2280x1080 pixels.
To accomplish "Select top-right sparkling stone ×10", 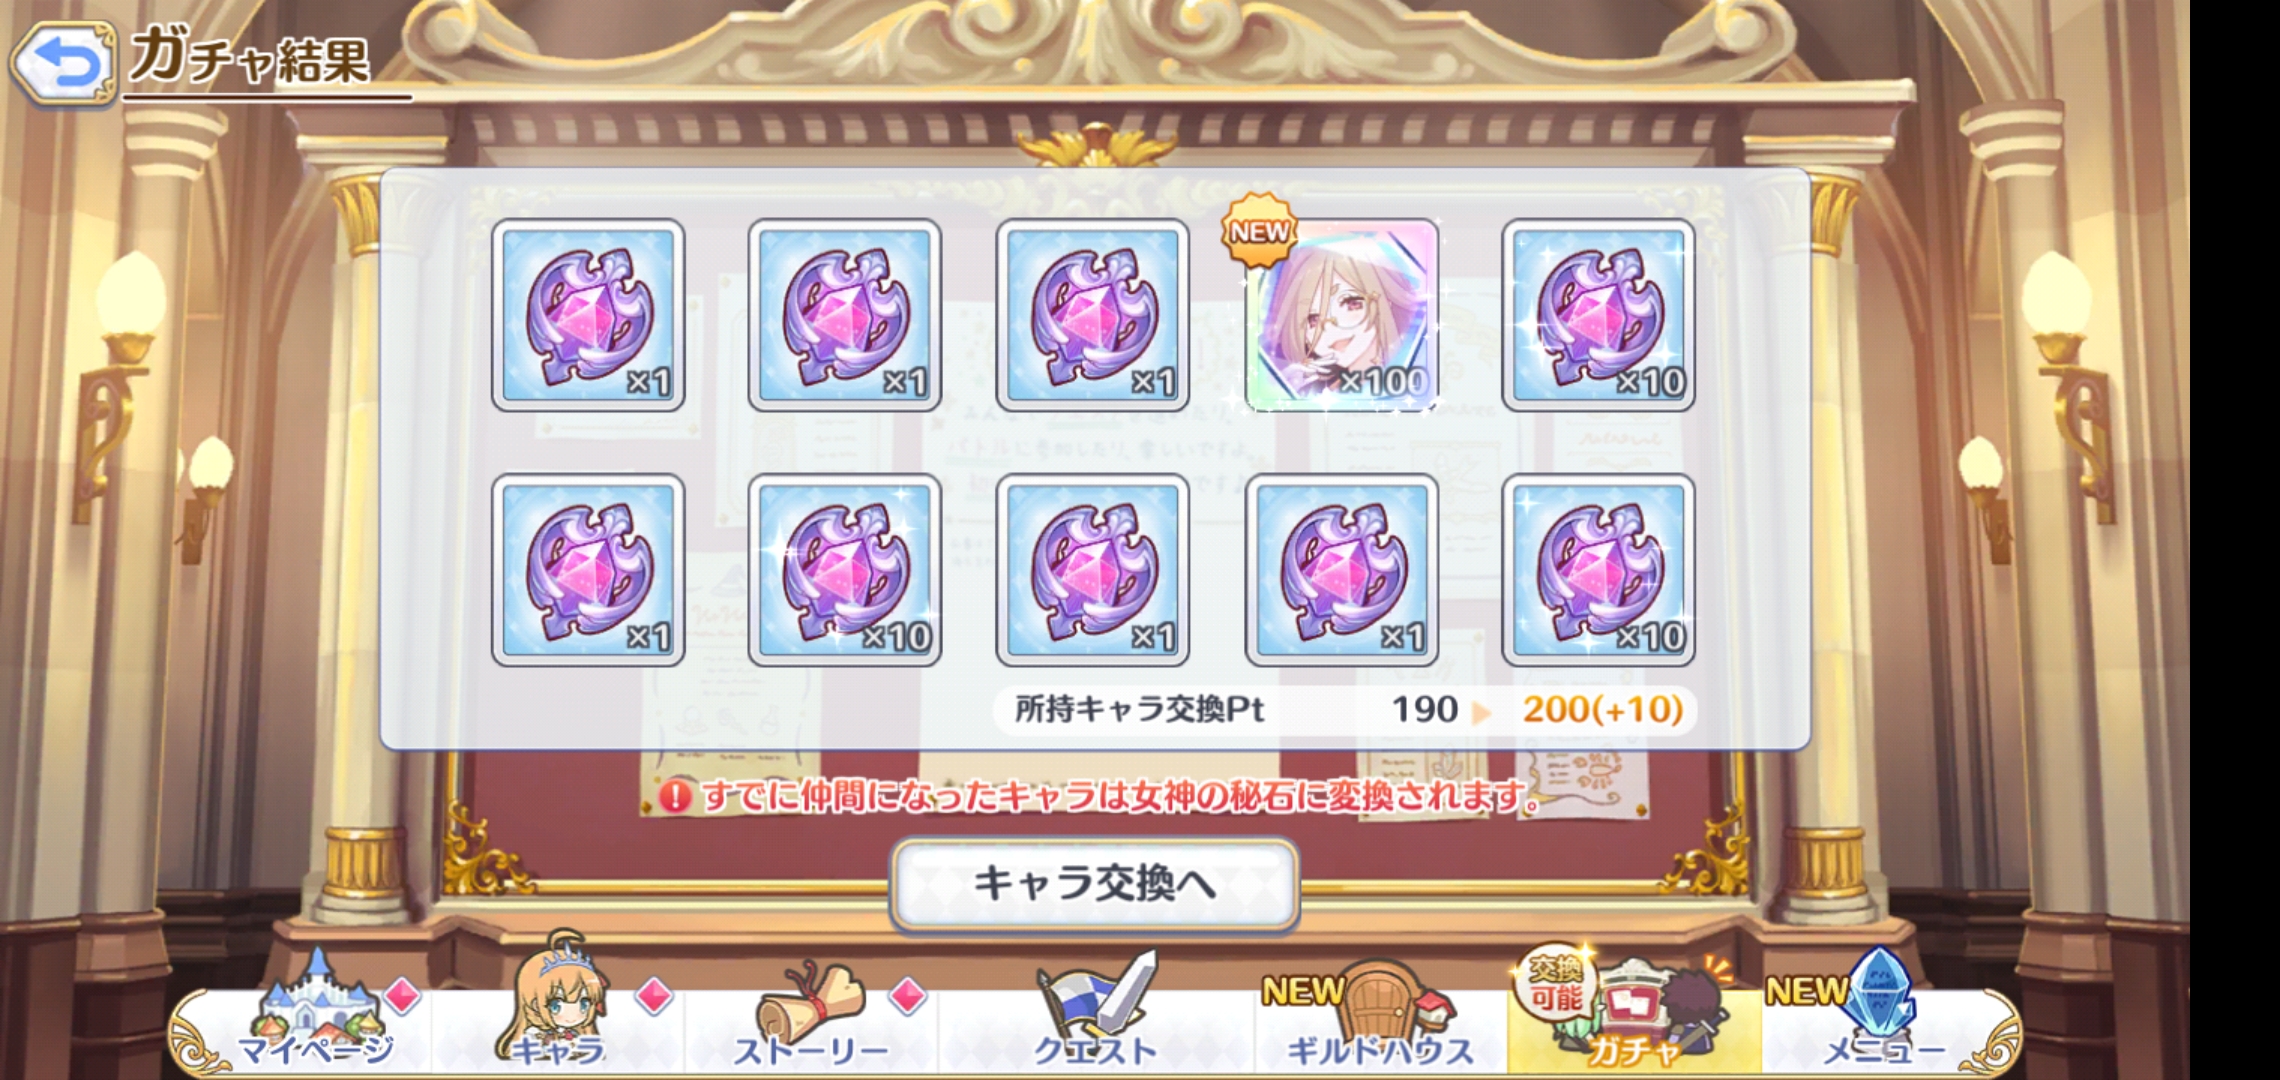I will coord(1598,316).
